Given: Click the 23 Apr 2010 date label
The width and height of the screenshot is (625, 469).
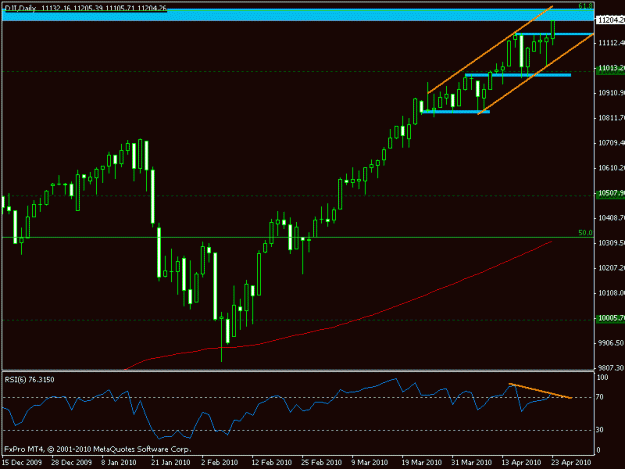Looking at the screenshot, I should 571,463.
